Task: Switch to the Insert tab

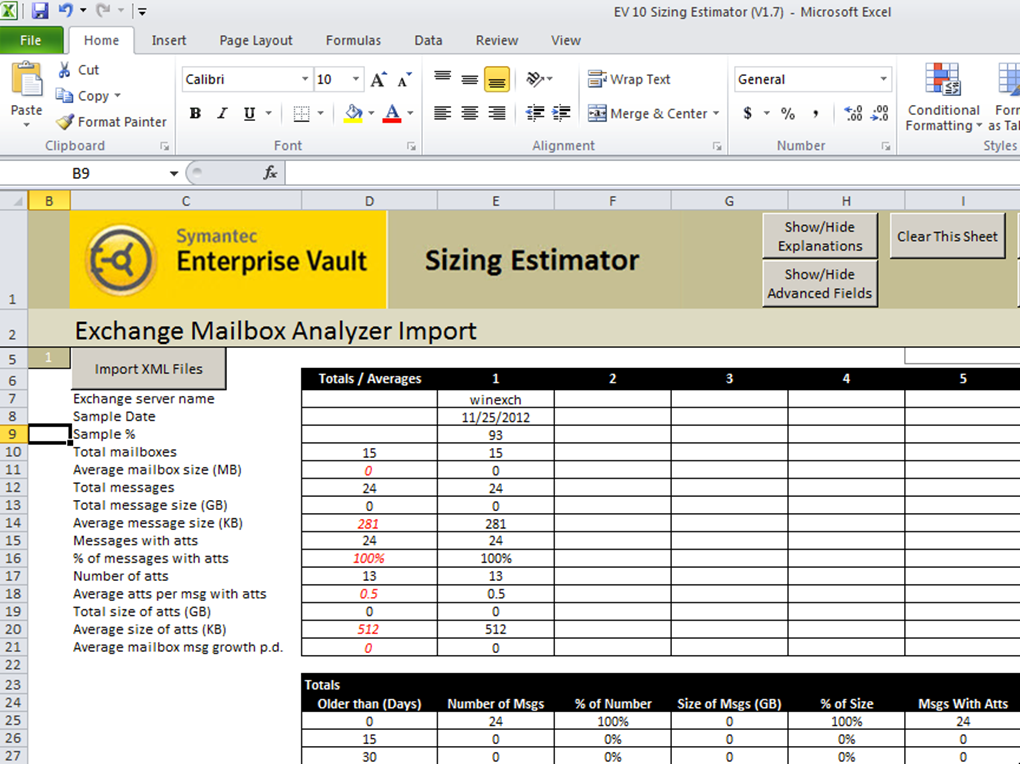Action: (169, 40)
